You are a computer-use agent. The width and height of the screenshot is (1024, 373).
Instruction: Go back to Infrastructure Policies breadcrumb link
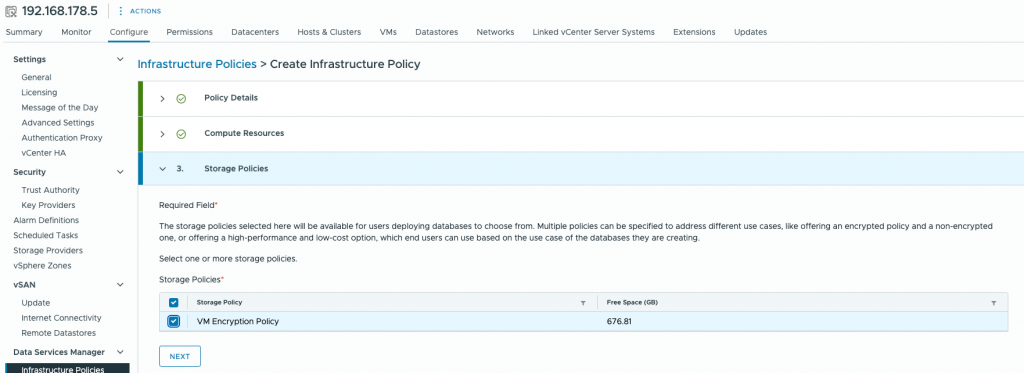coord(197,64)
